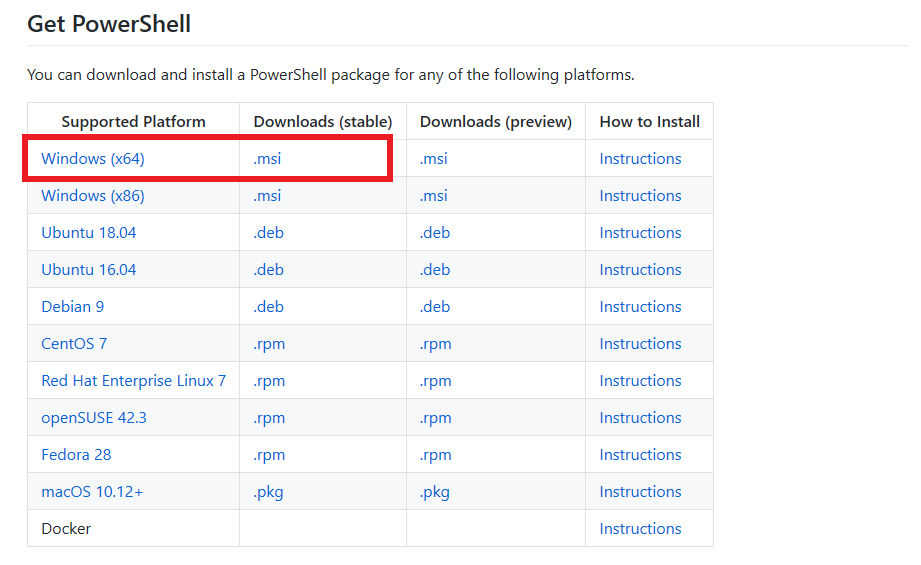Open Instructions for Fedora 28

click(x=640, y=455)
